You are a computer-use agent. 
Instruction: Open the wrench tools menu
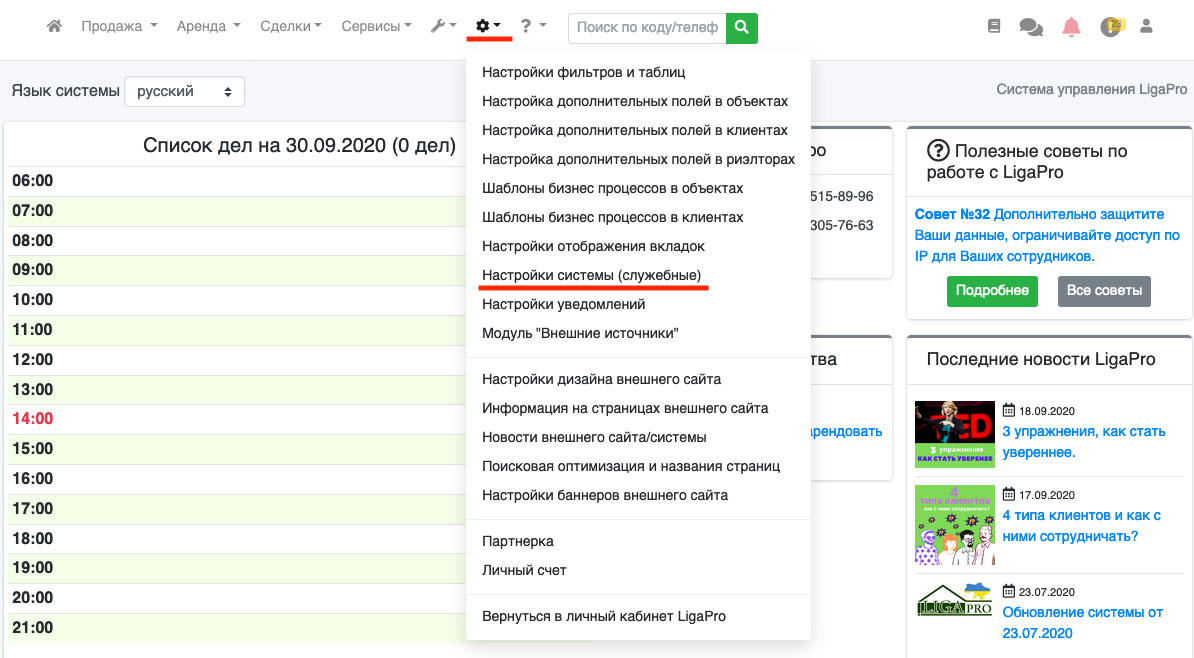[443, 27]
